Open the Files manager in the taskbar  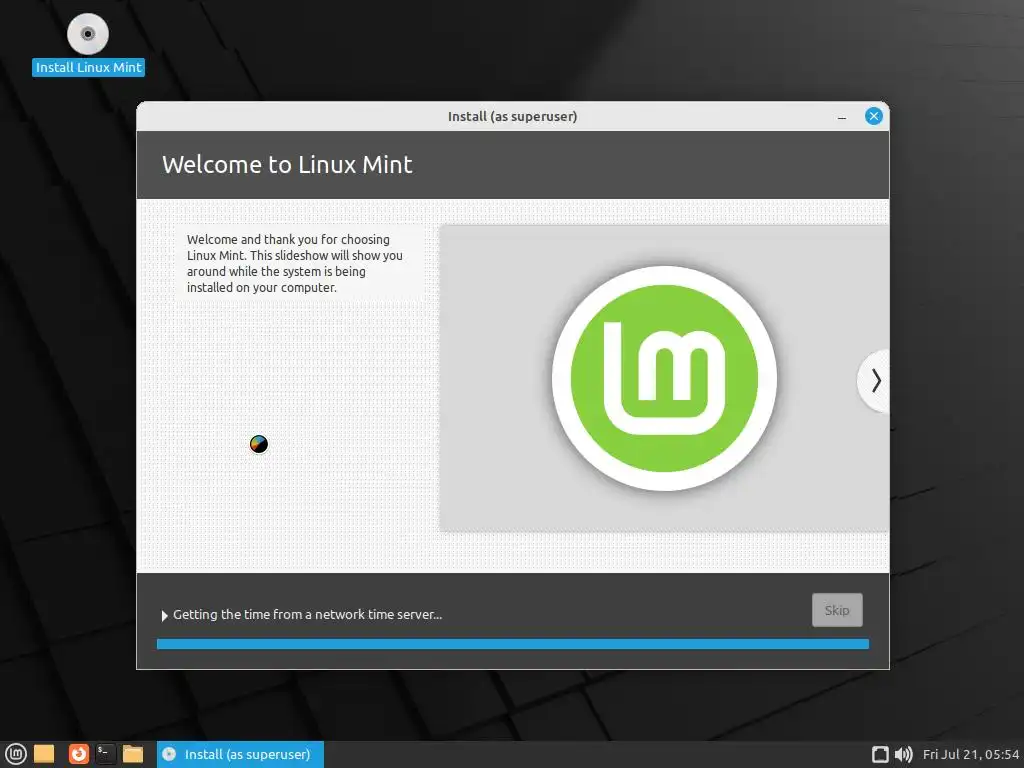coord(133,754)
